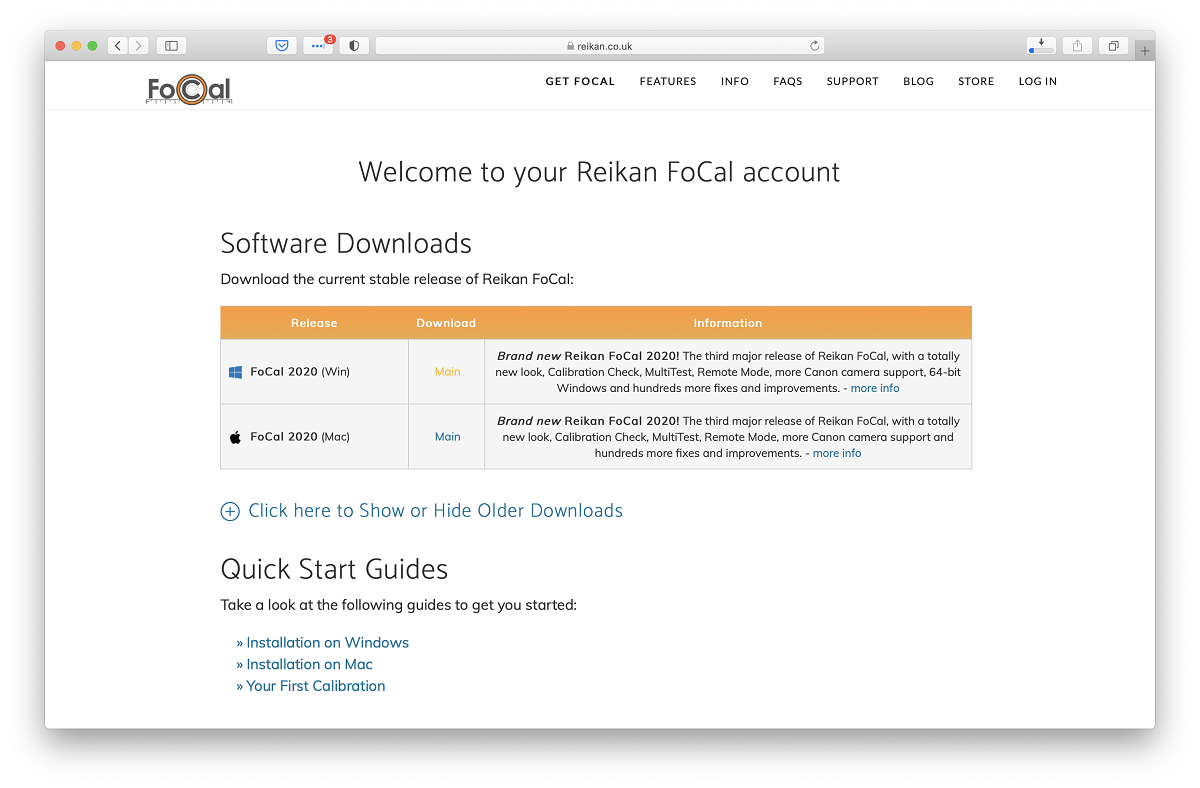Toggle the Safari sidebar button
The height and width of the screenshot is (788, 1200).
(171, 46)
